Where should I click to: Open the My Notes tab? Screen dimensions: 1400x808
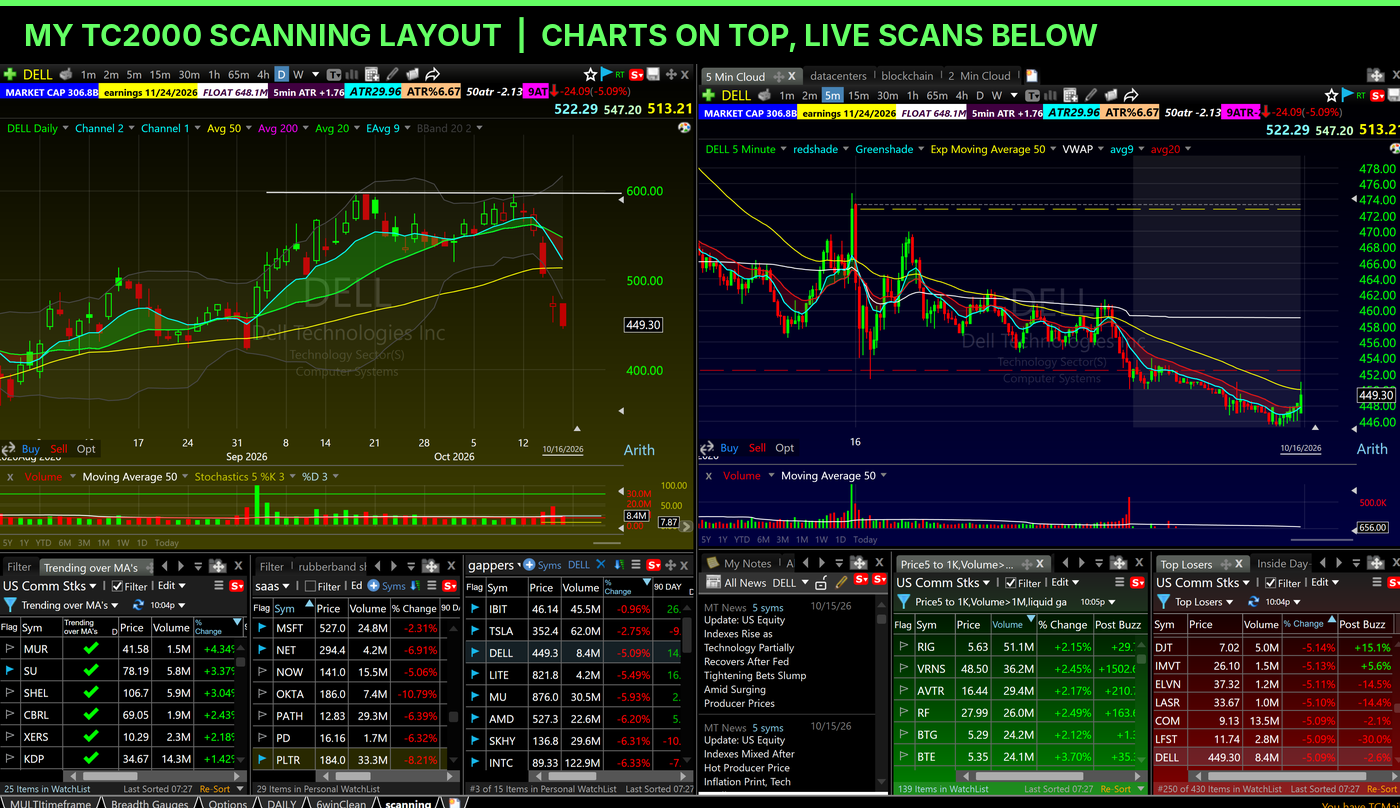740,563
